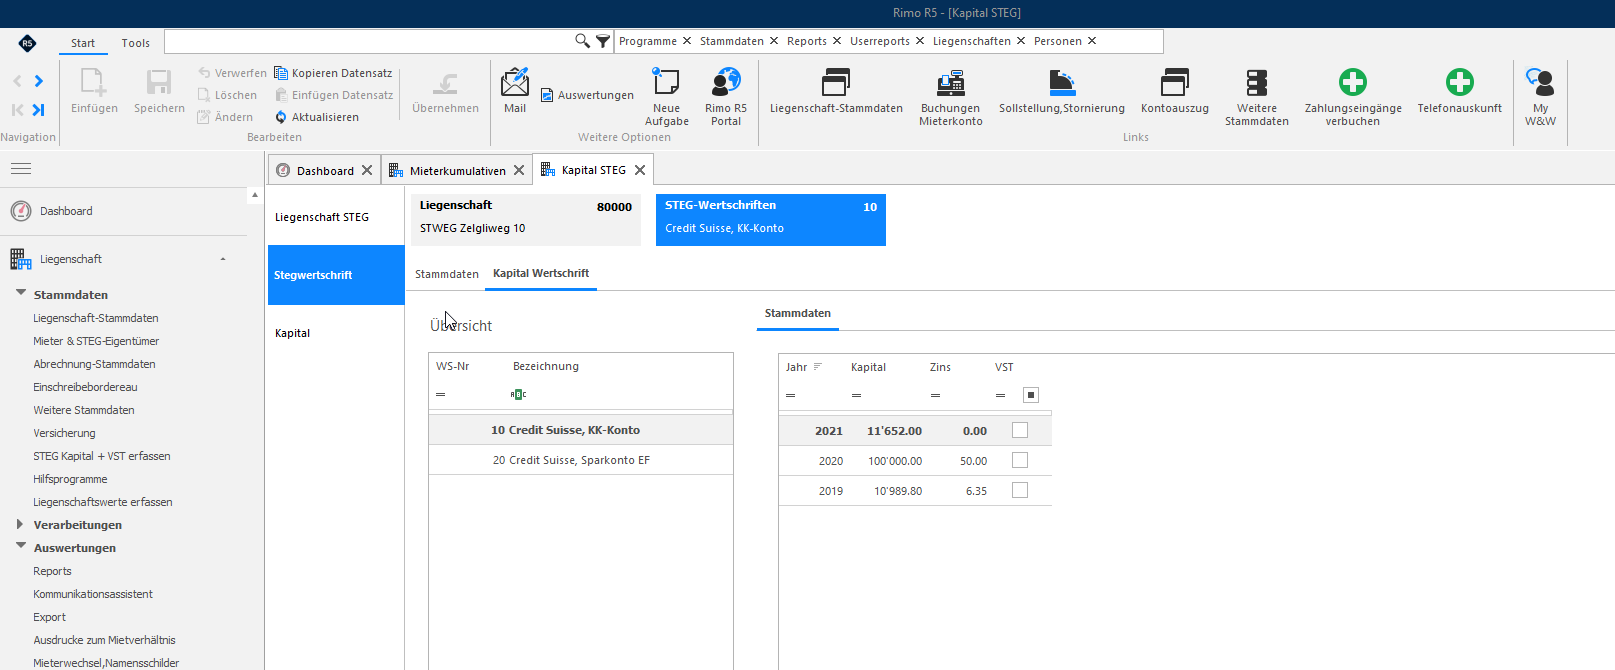Create Neue Aufgabe
The height and width of the screenshot is (670, 1615).
click(666, 97)
